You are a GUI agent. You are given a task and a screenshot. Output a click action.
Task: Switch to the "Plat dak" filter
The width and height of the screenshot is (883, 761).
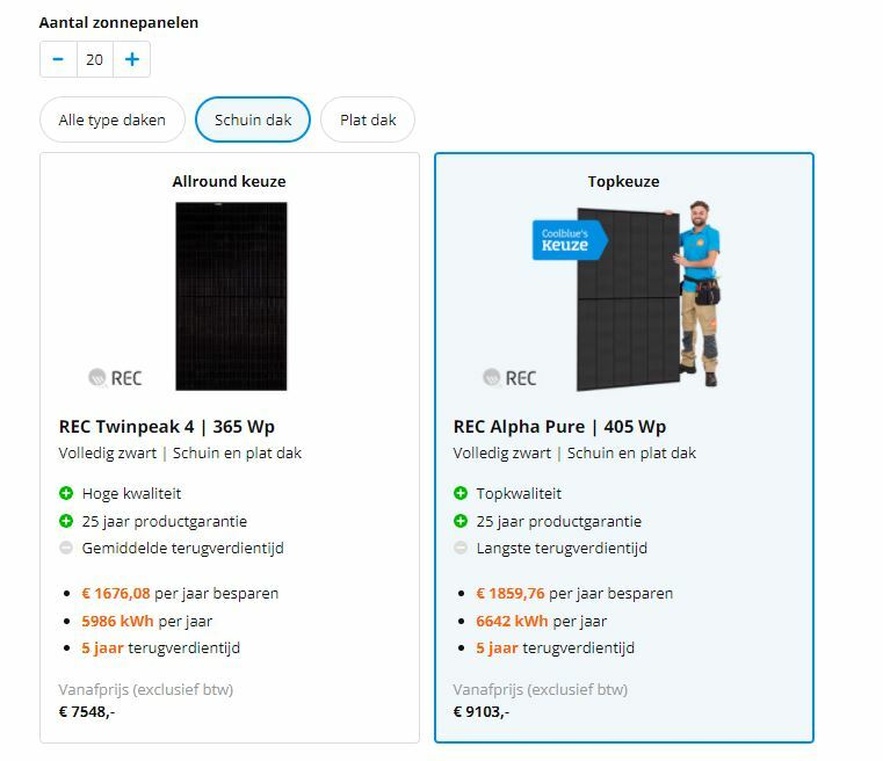coord(368,119)
